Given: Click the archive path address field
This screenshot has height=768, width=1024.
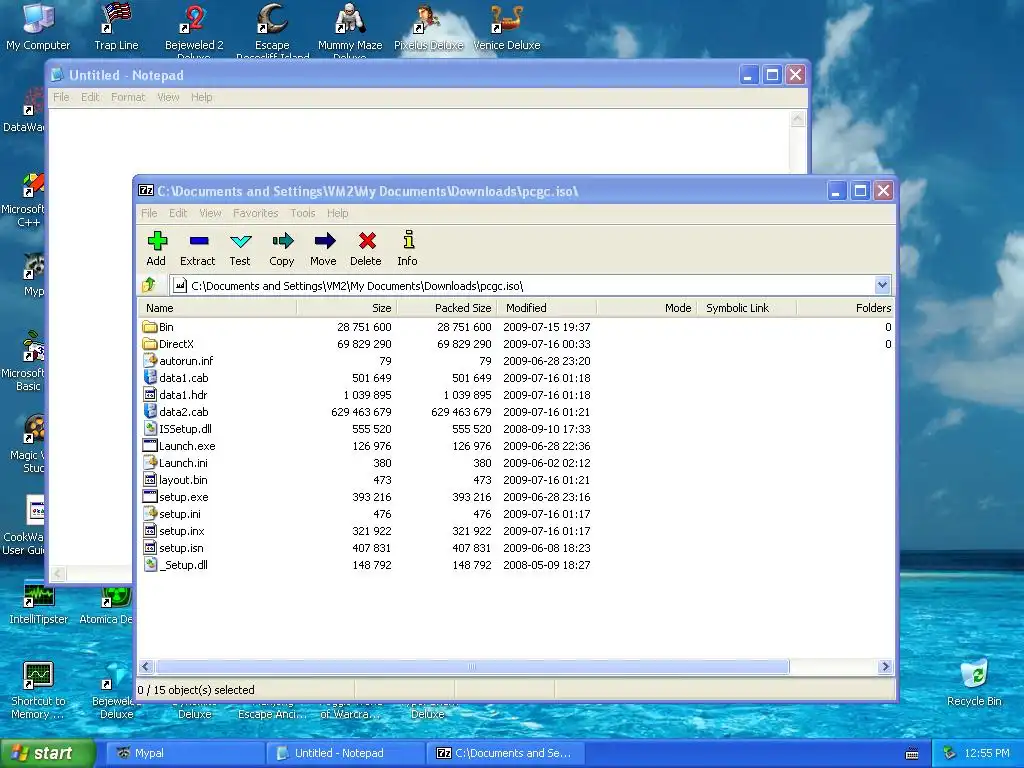Looking at the screenshot, I should pyautogui.click(x=522, y=285).
